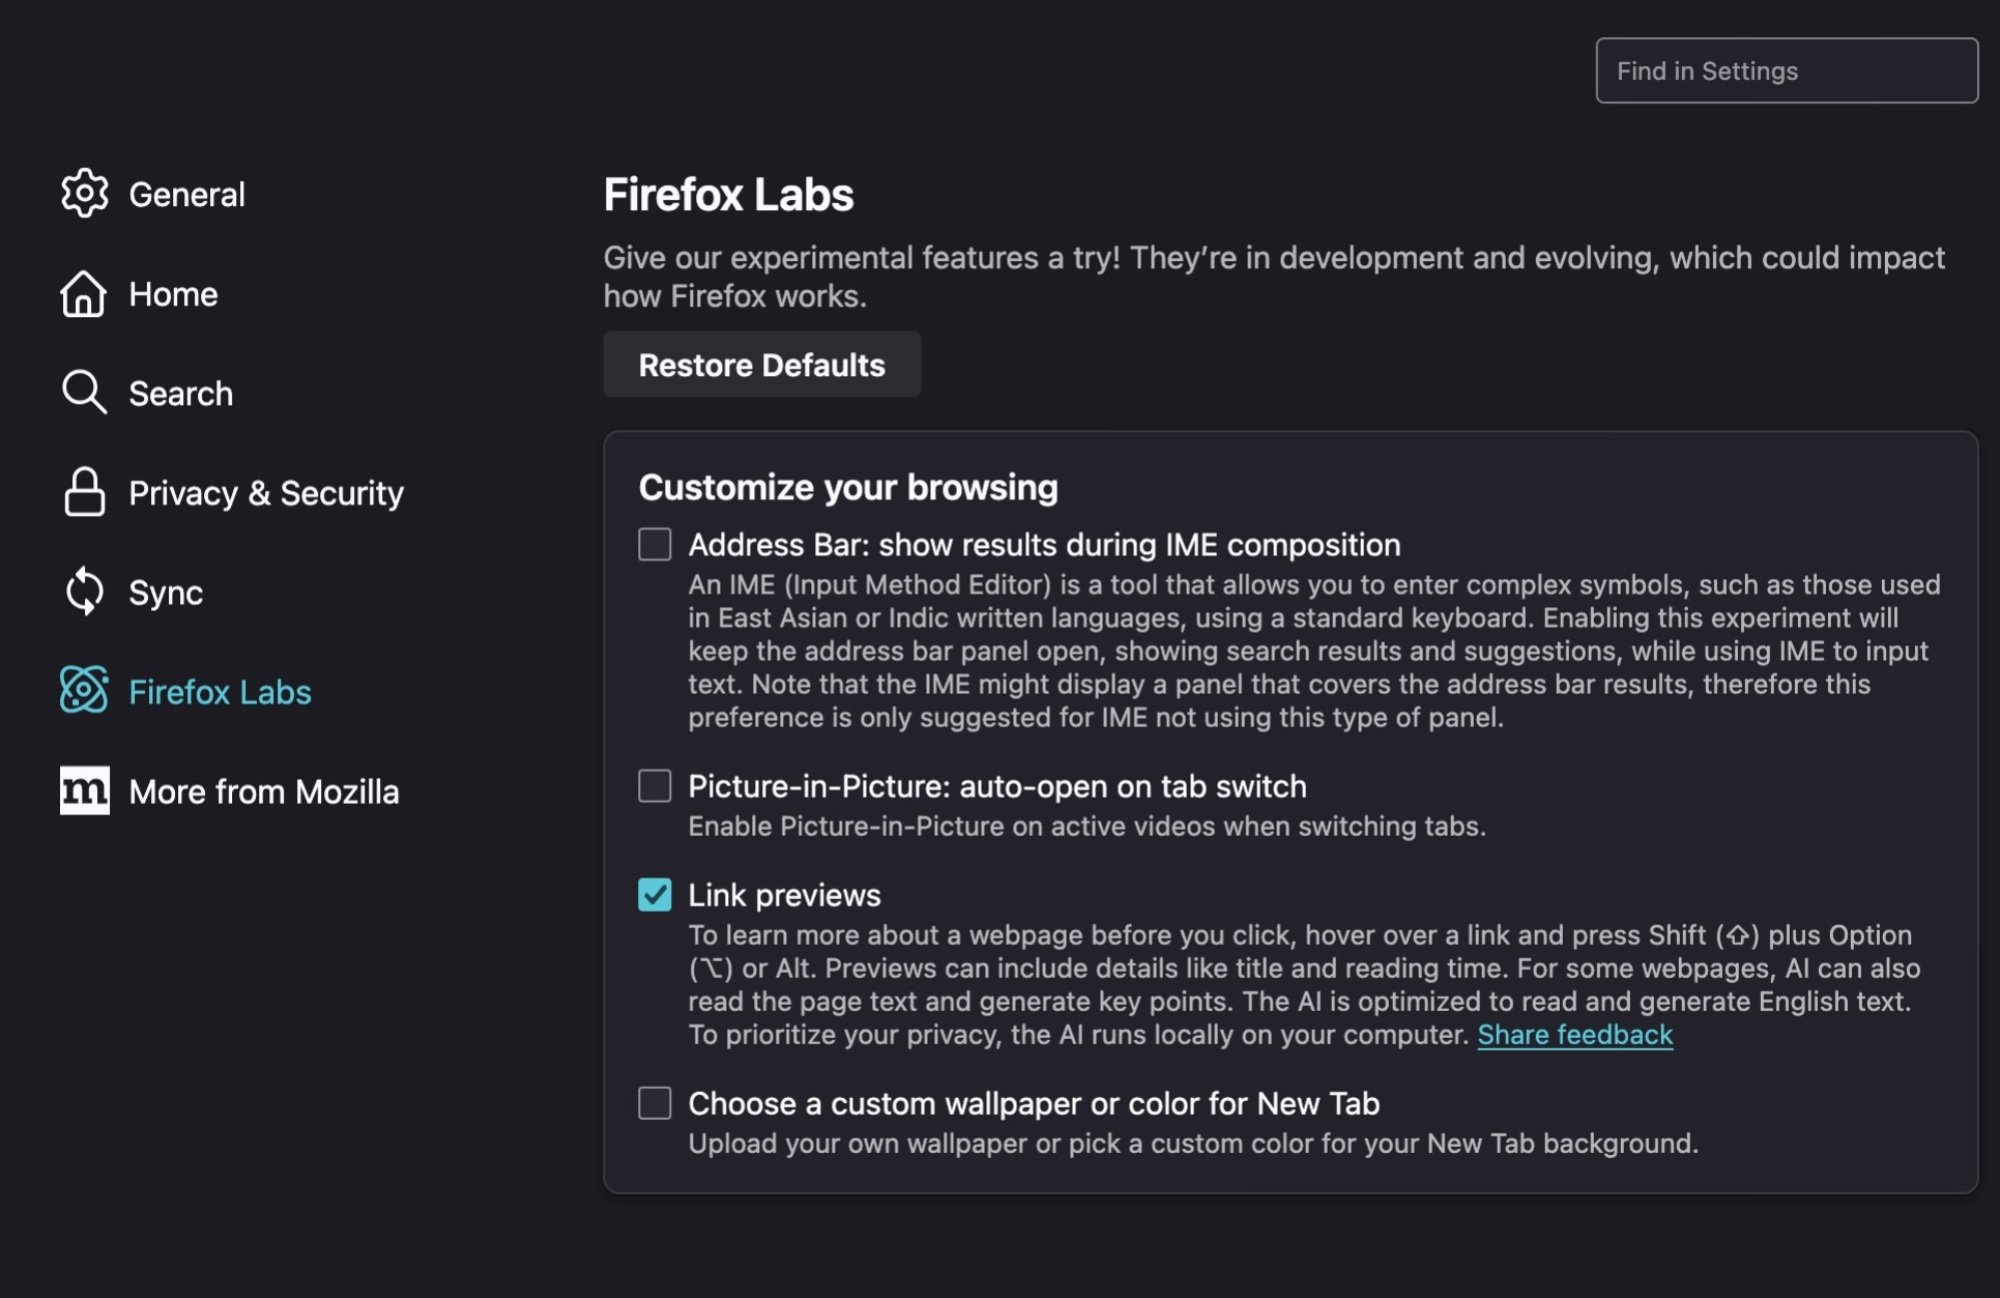Open the Share feedback link
This screenshot has height=1298, width=2000.
(1574, 1035)
